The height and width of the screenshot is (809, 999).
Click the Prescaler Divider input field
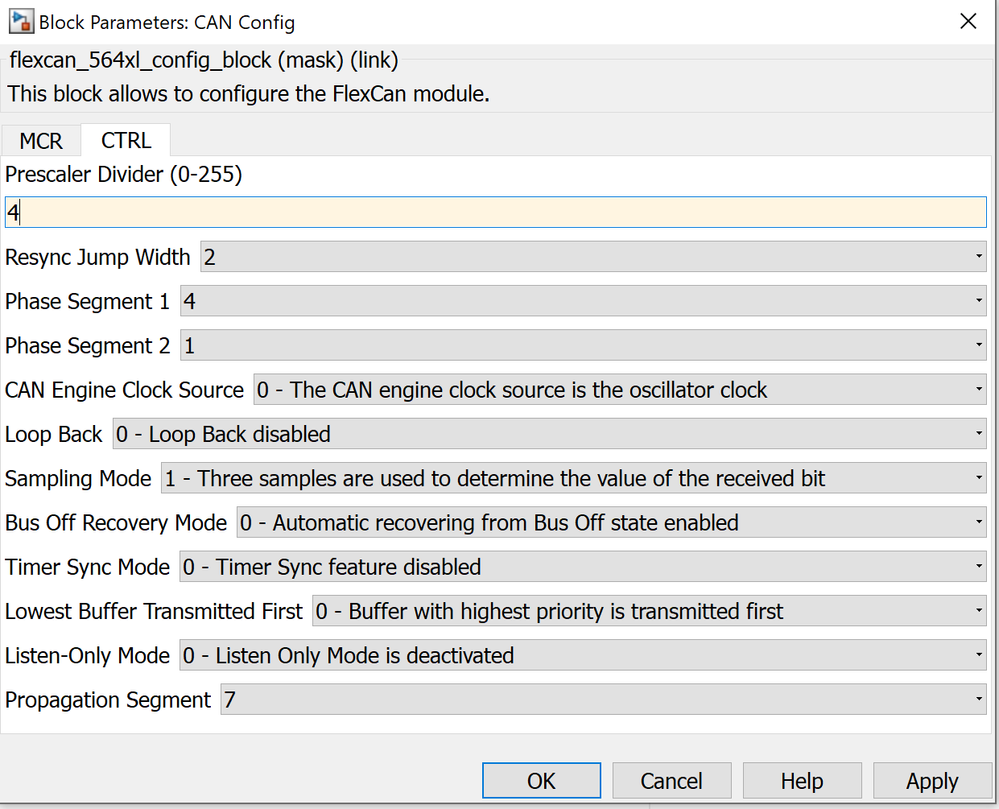495,213
